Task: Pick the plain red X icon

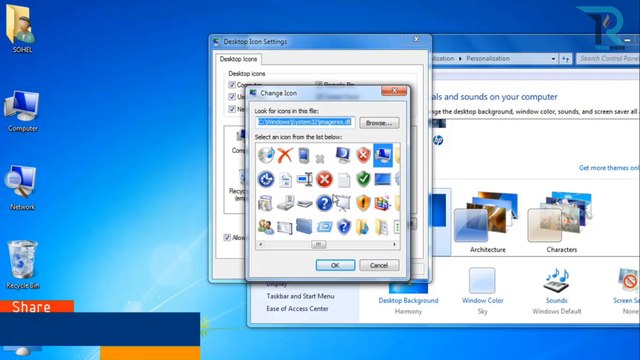Action: click(285, 155)
